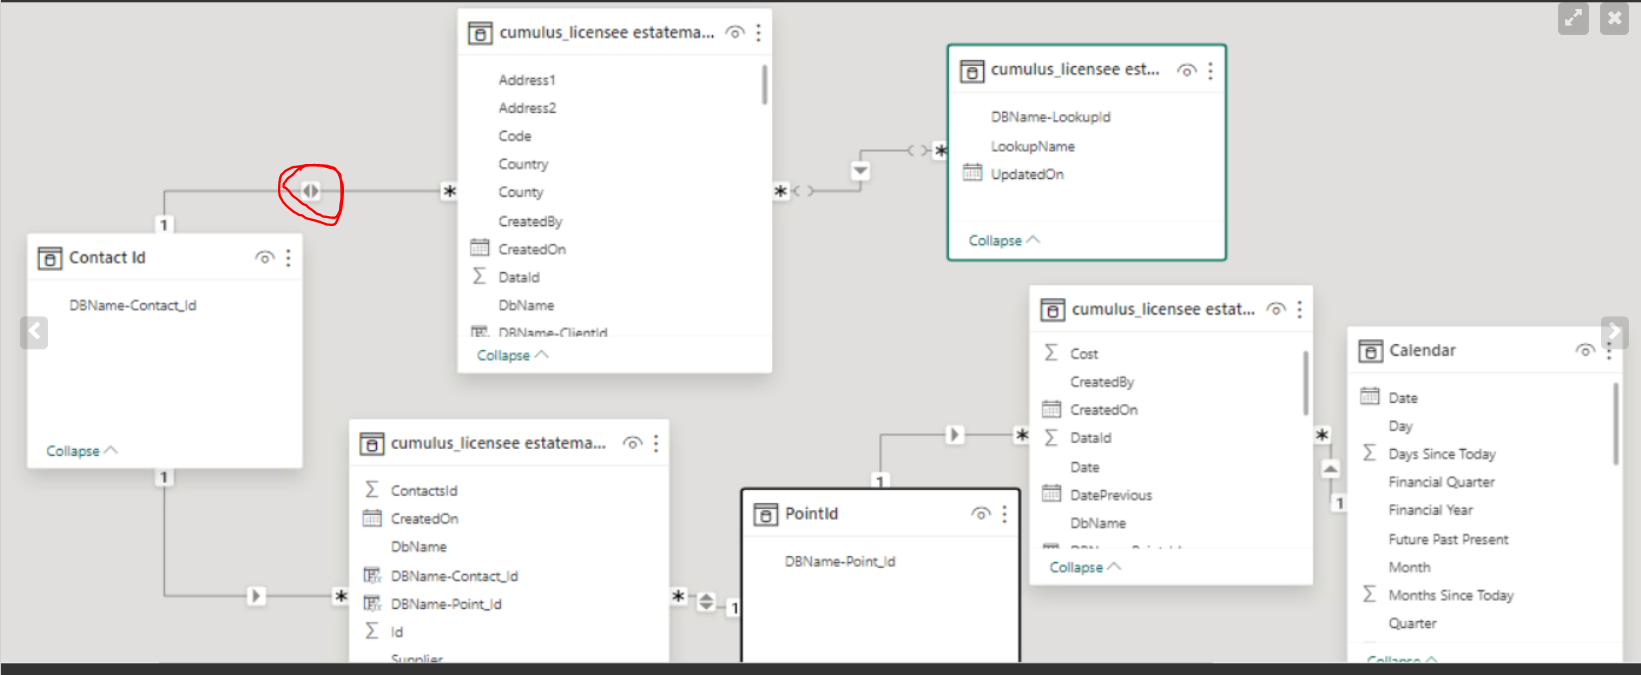The height and width of the screenshot is (675, 1641).
Task: Select bidirectional filter arrow left of PointId table
Action: tap(706, 601)
